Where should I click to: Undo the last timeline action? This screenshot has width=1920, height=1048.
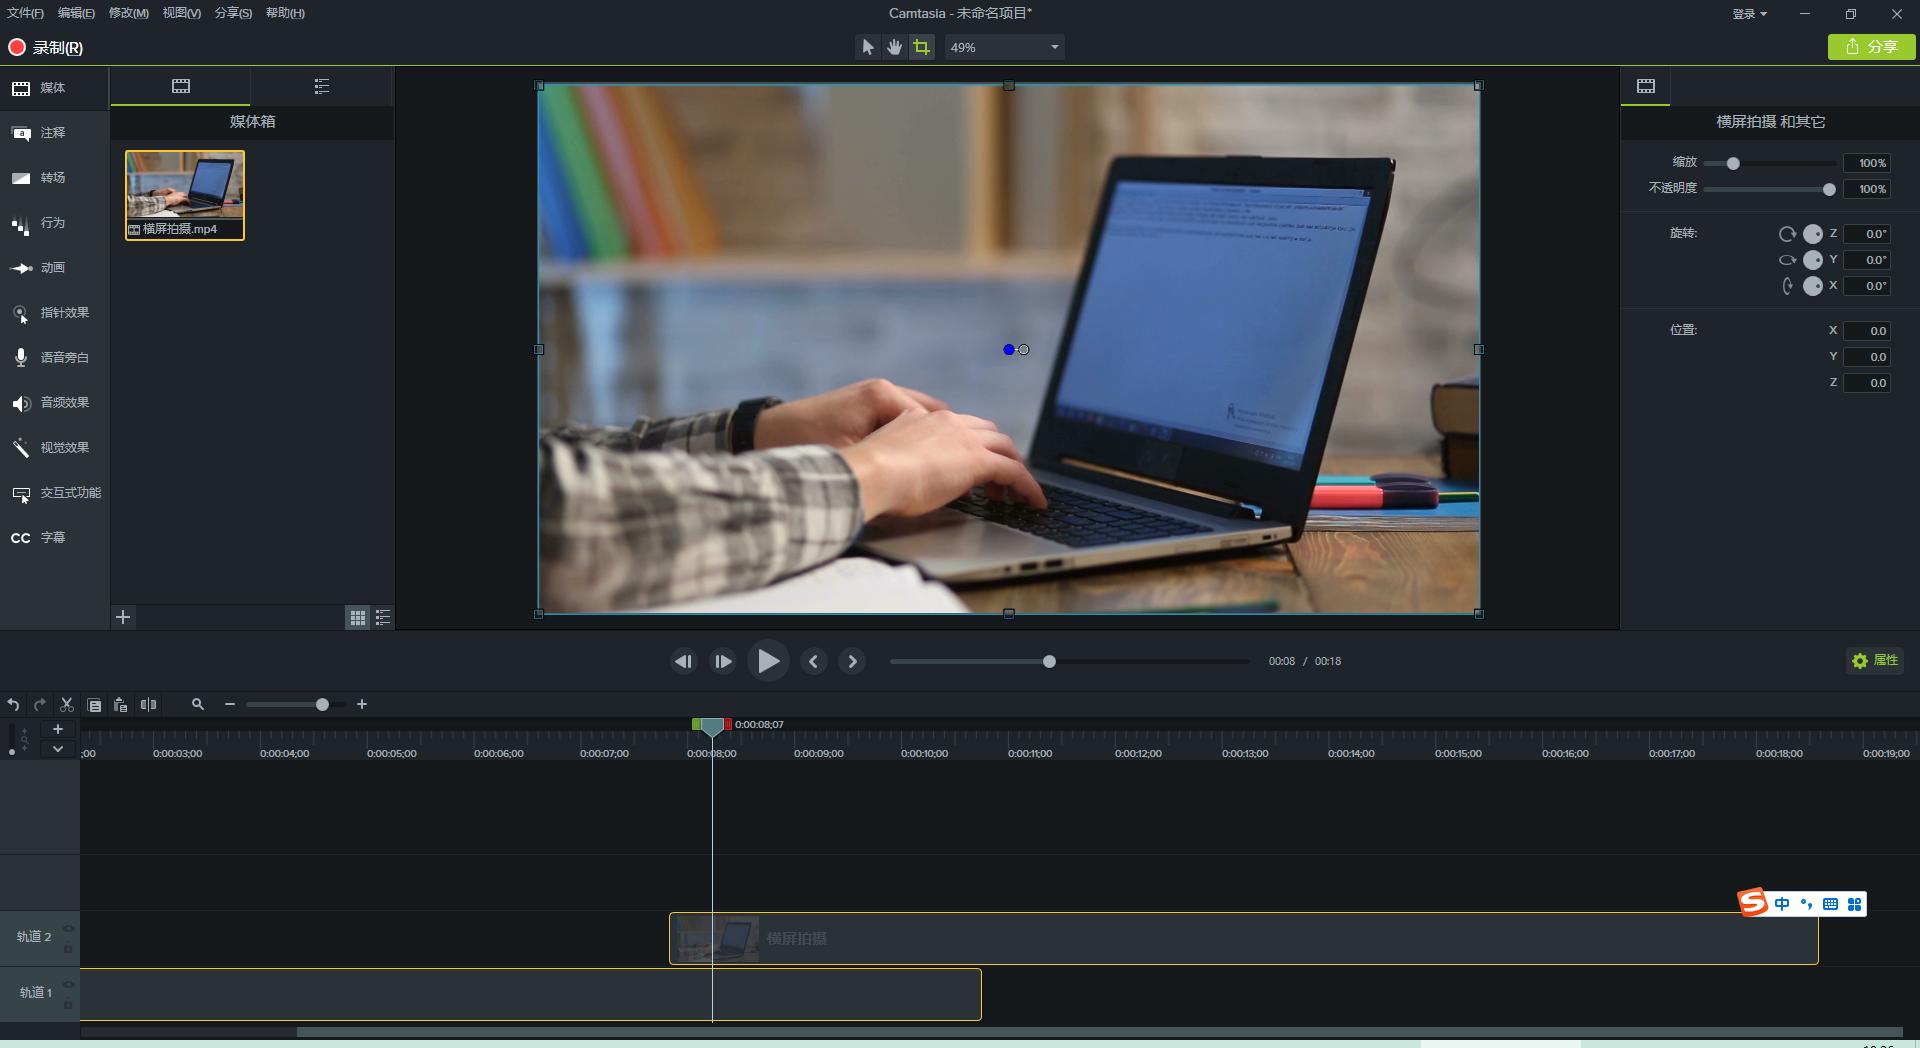click(x=13, y=705)
